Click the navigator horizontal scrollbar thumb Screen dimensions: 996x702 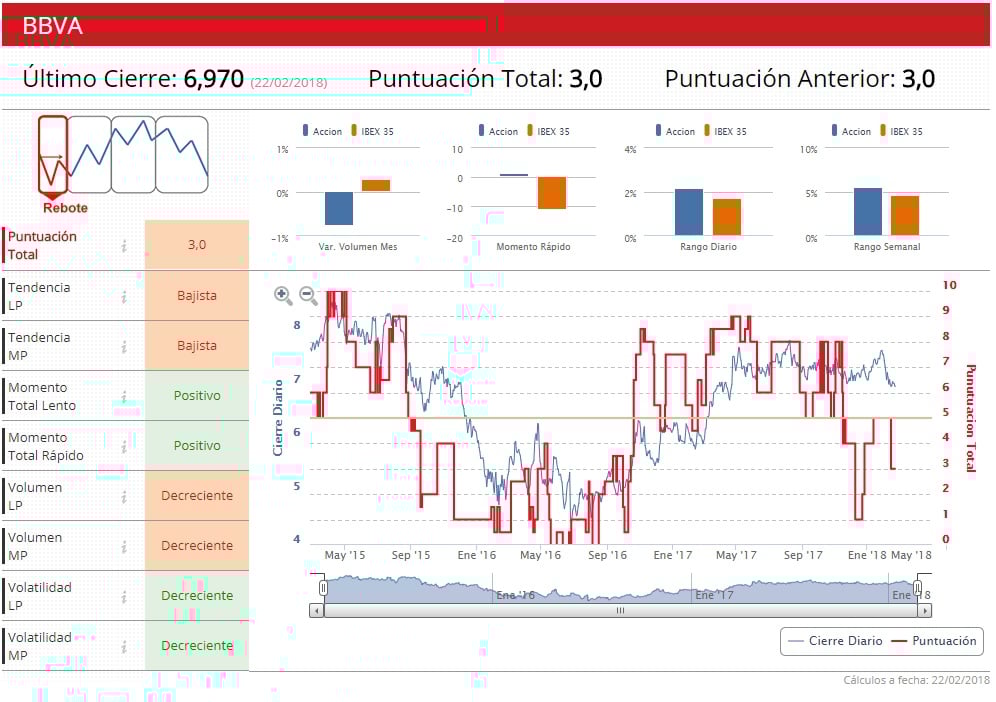click(x=621, y=611)
